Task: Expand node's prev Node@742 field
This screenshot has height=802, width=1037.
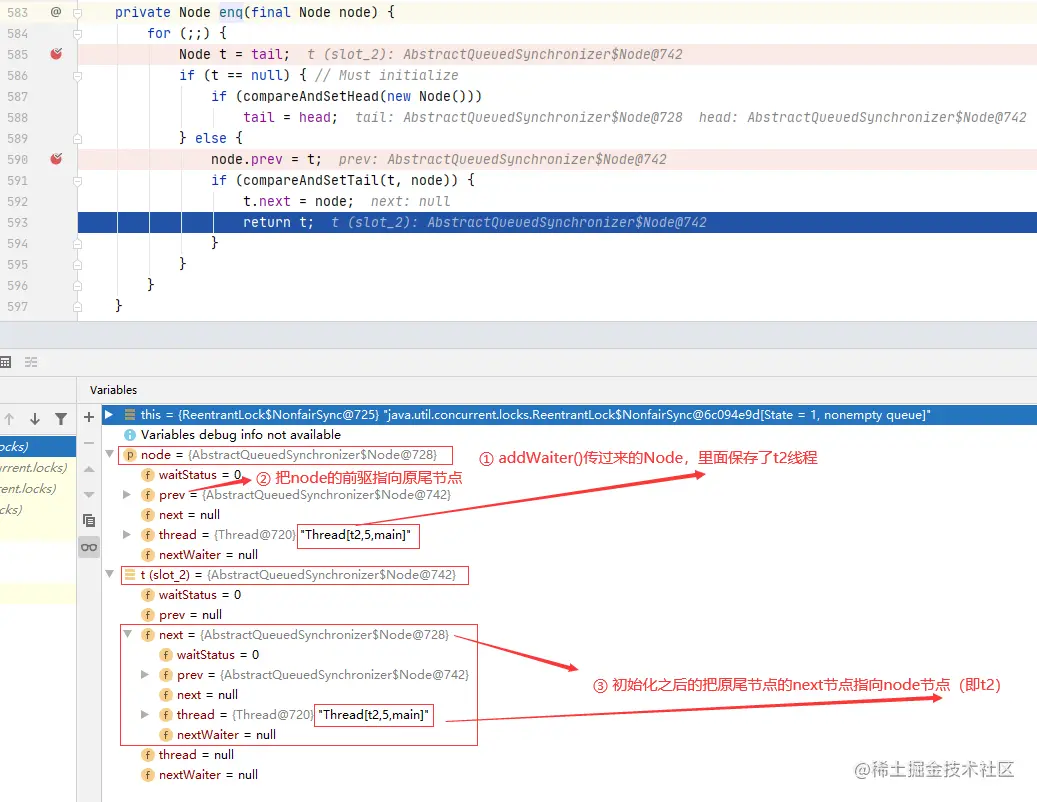Action: click(127, 495)
